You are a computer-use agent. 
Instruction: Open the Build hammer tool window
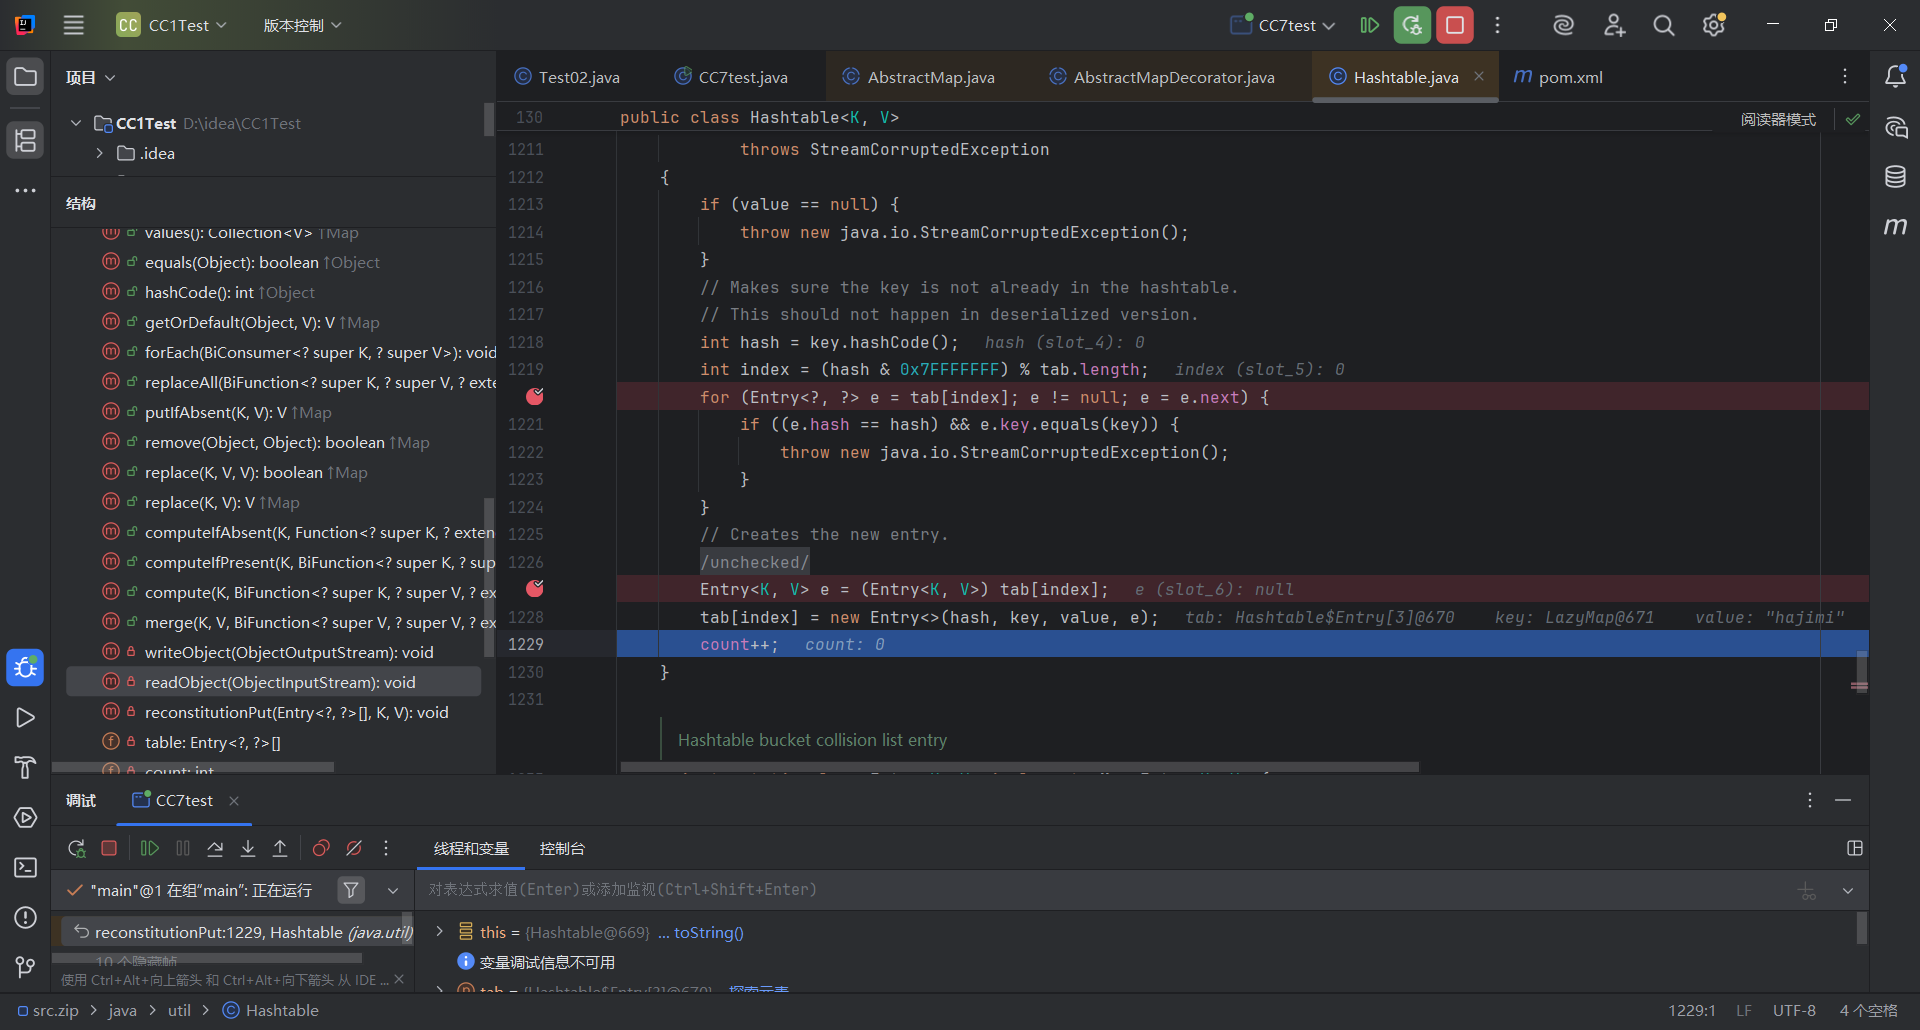[26, 768]
